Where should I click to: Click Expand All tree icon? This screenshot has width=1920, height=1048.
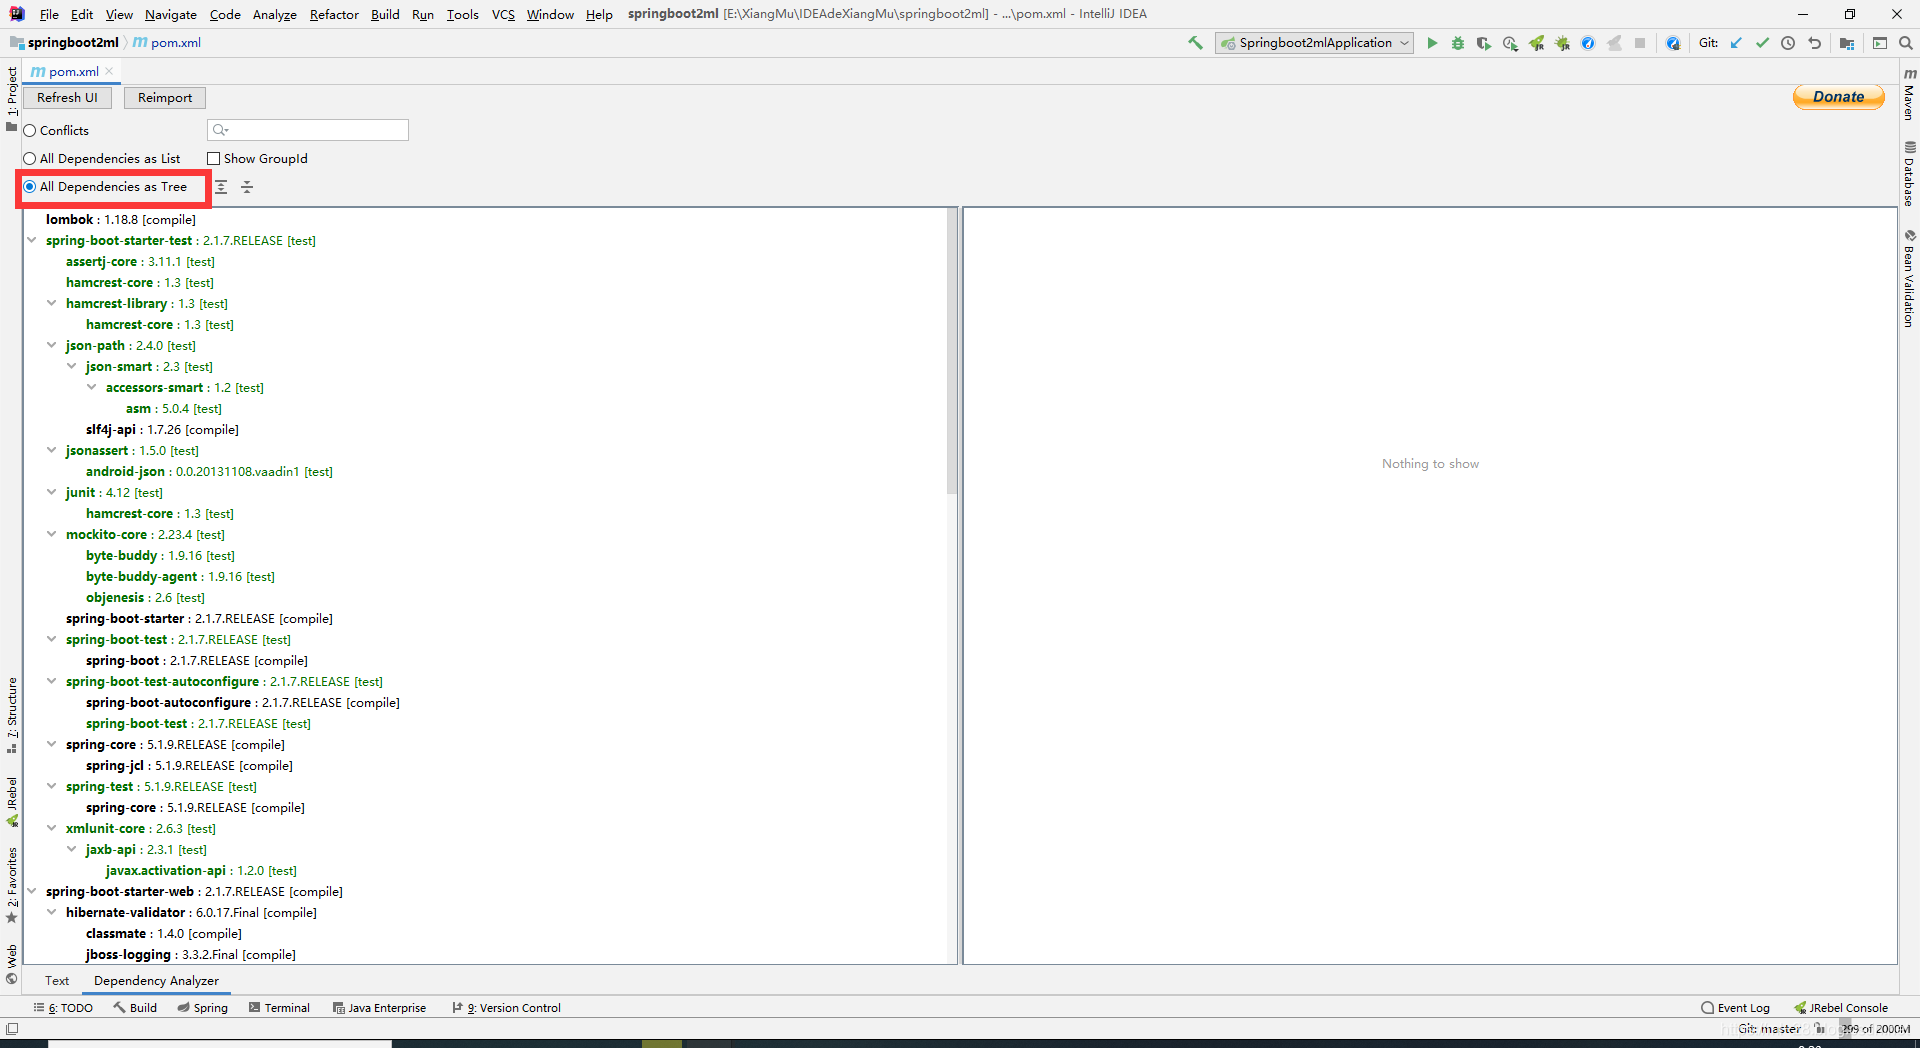221,187
